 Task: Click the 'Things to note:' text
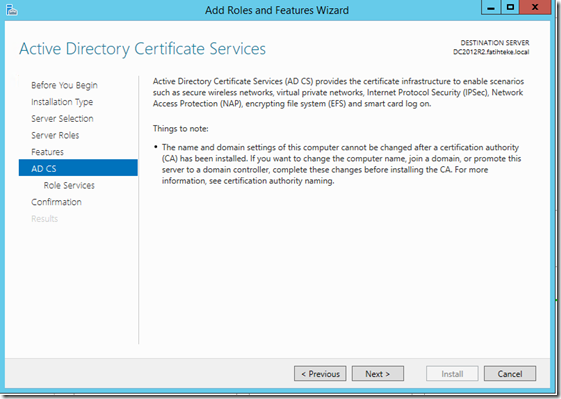coord(181,129)
